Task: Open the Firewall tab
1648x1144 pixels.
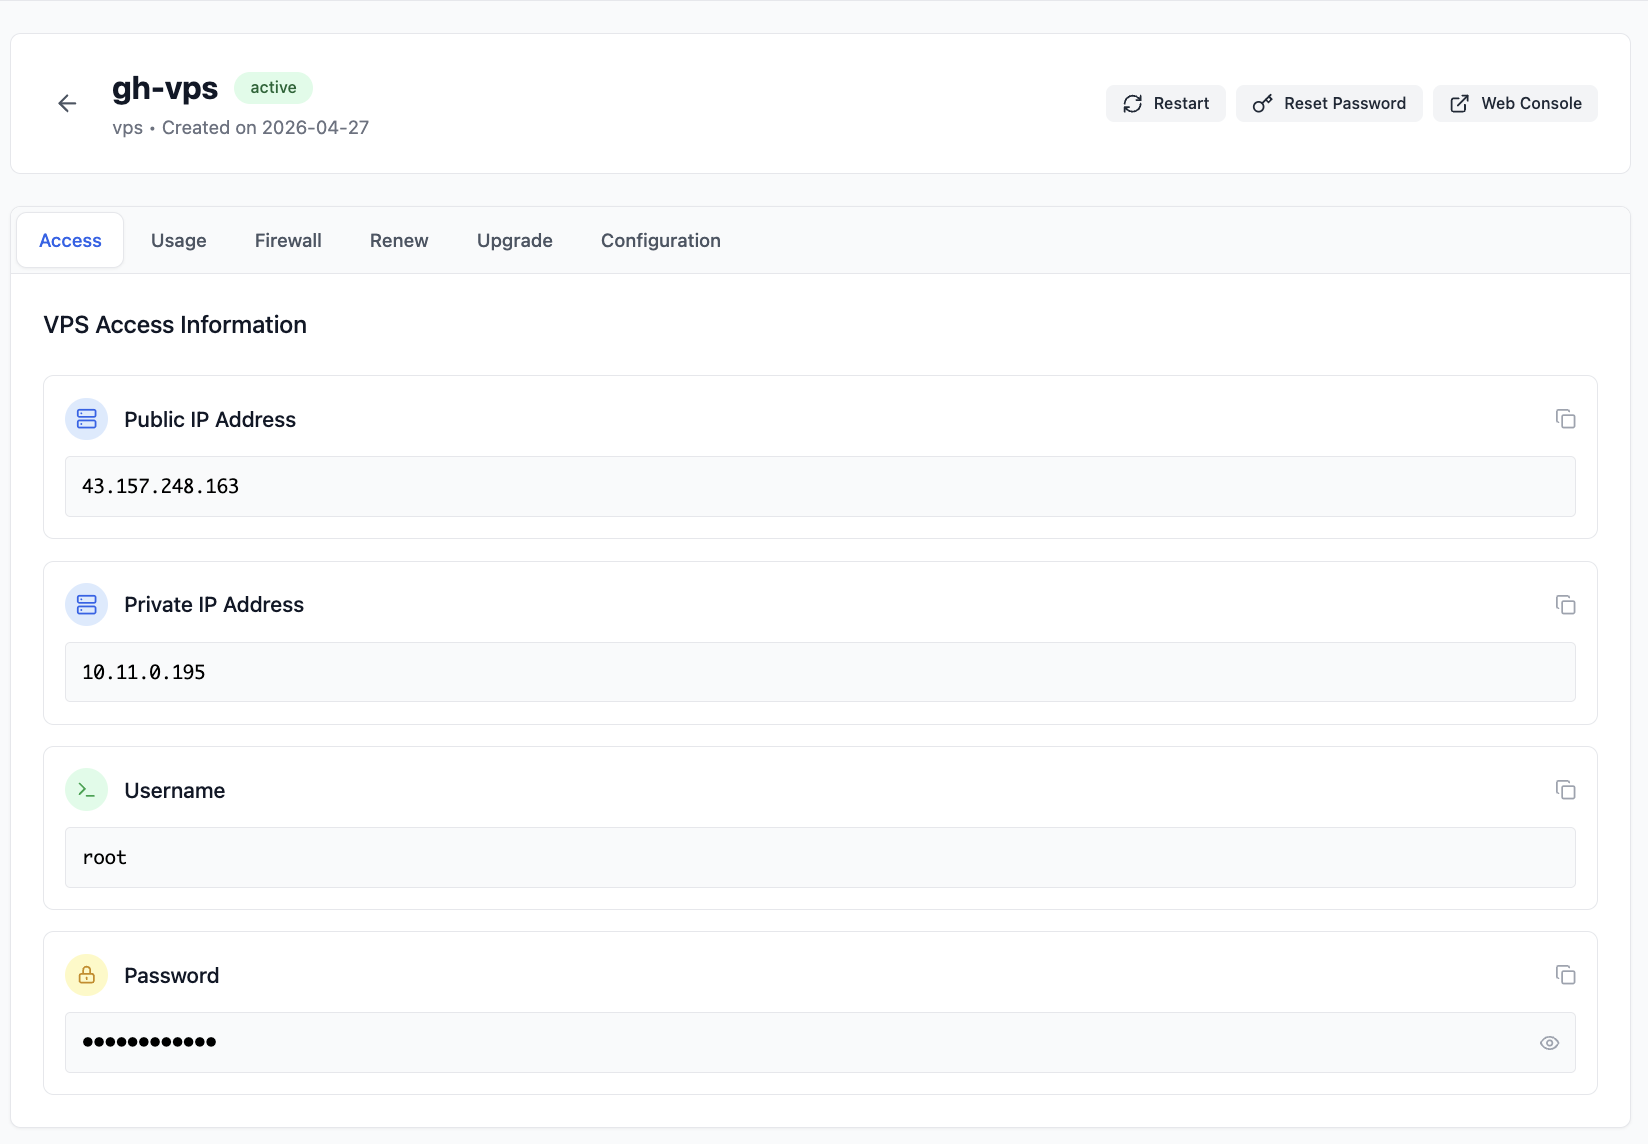Action: pos(288,241)
